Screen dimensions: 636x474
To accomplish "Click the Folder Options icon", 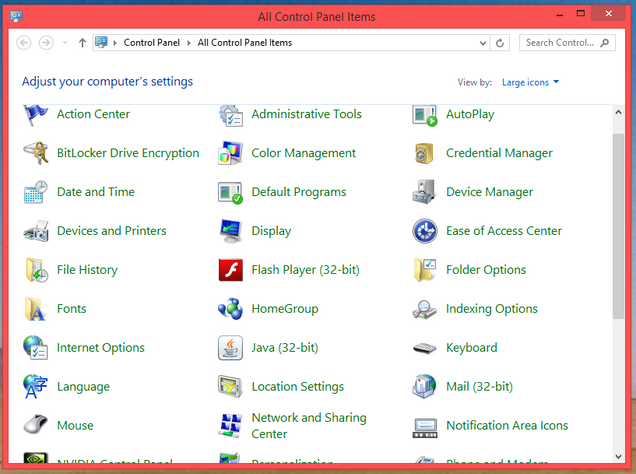I will pos(425,270).
